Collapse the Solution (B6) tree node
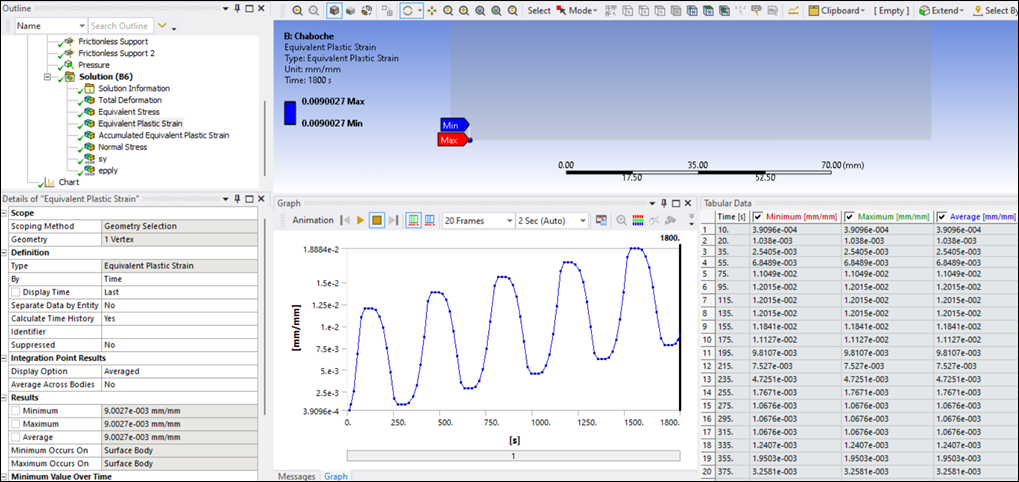Image resolution: width=1019 pixels, height=482 pixels. 47,77
